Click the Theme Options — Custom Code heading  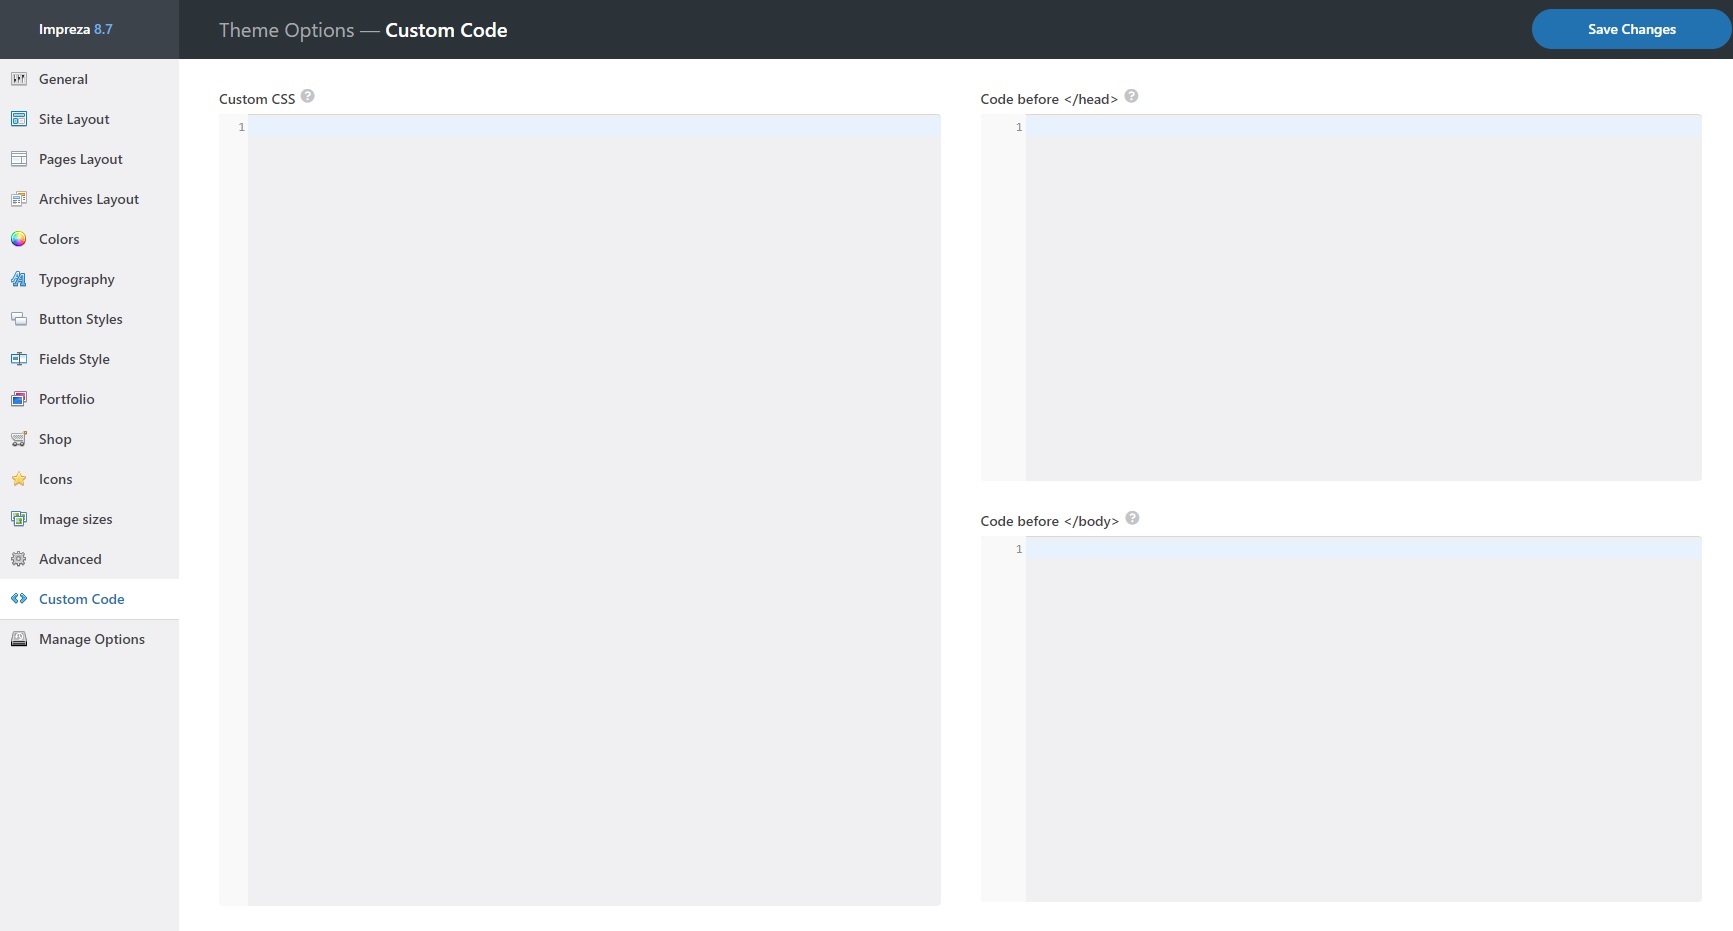(x=363, y=30)
